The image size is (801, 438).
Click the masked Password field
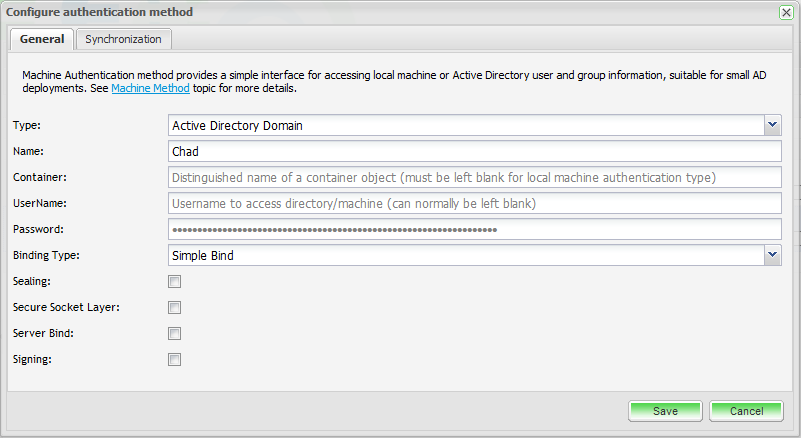[474, 229]
